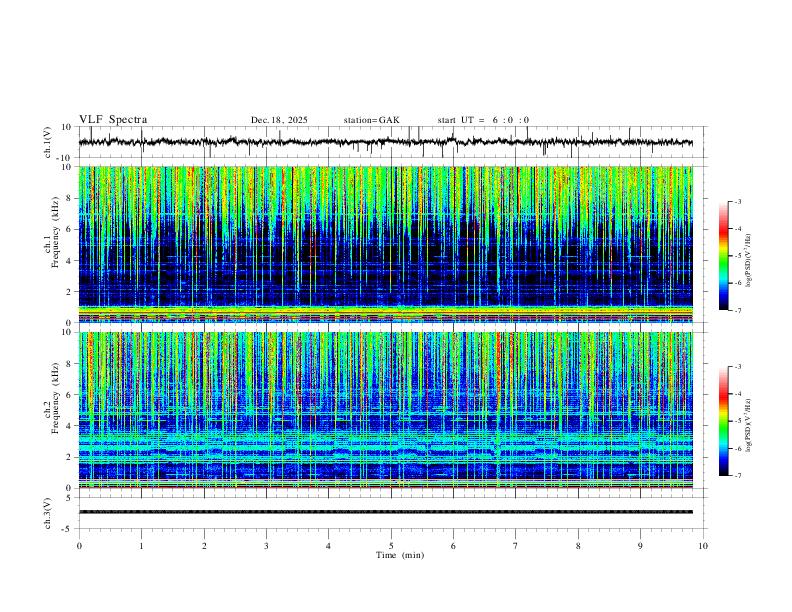Click time axis tick label '0'
Viewport: 792px width, 612px height.
coord(79,546)
